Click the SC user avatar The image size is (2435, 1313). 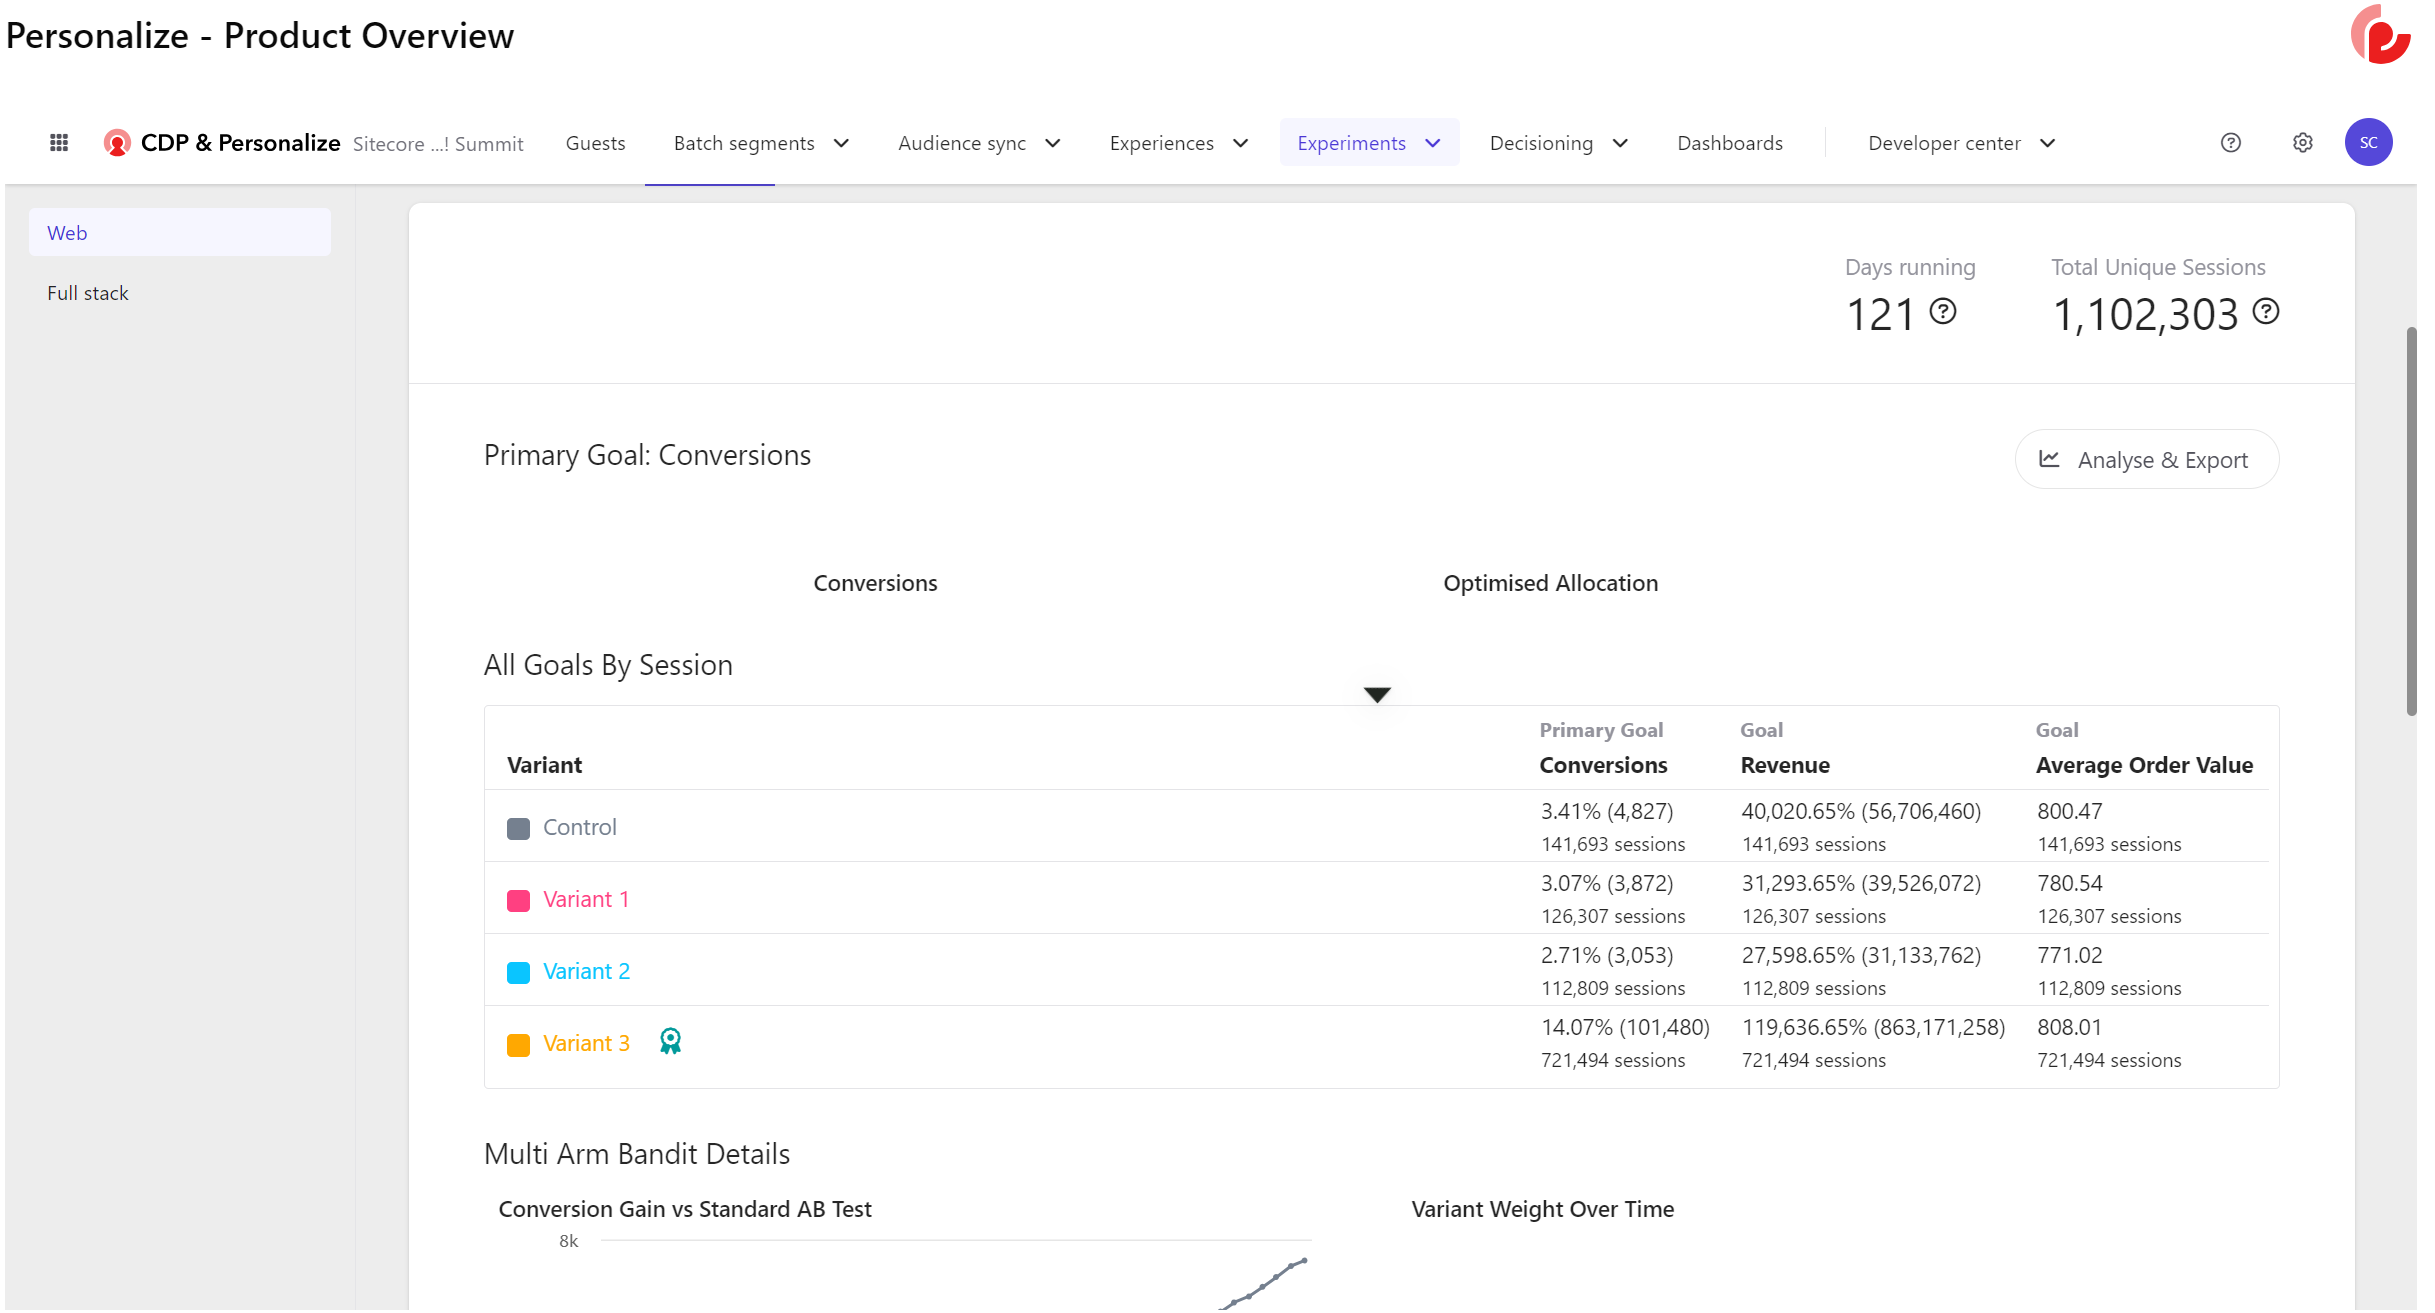pos(2367,143)
